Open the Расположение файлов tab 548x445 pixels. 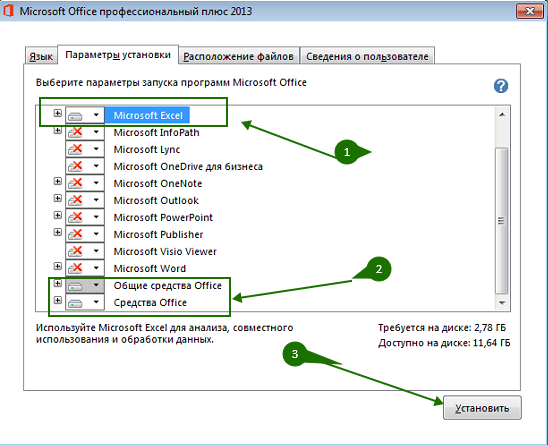click(238, 56)
